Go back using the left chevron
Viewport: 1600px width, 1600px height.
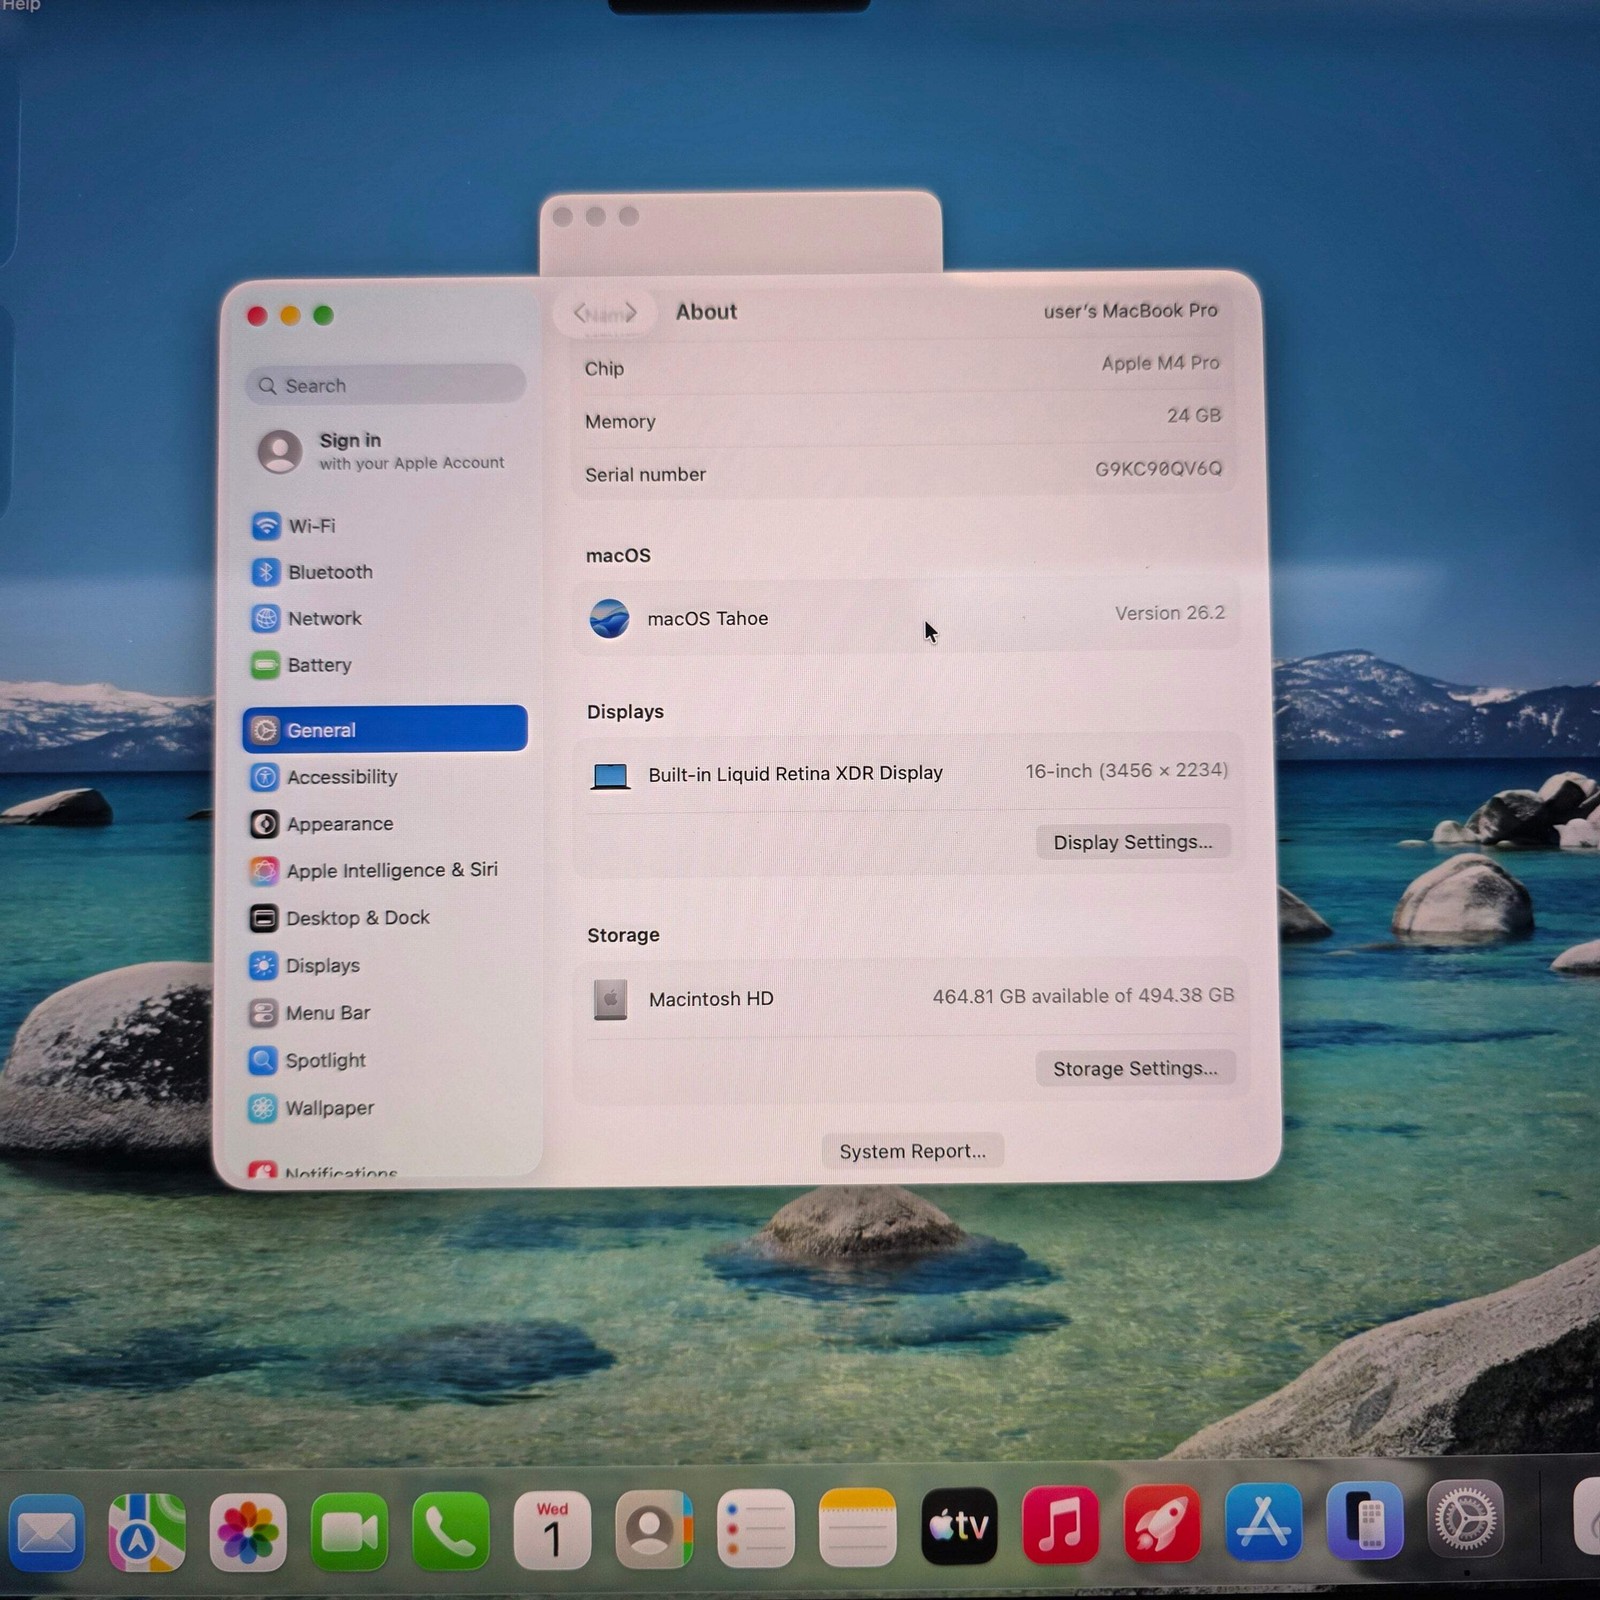pos(580,313)
